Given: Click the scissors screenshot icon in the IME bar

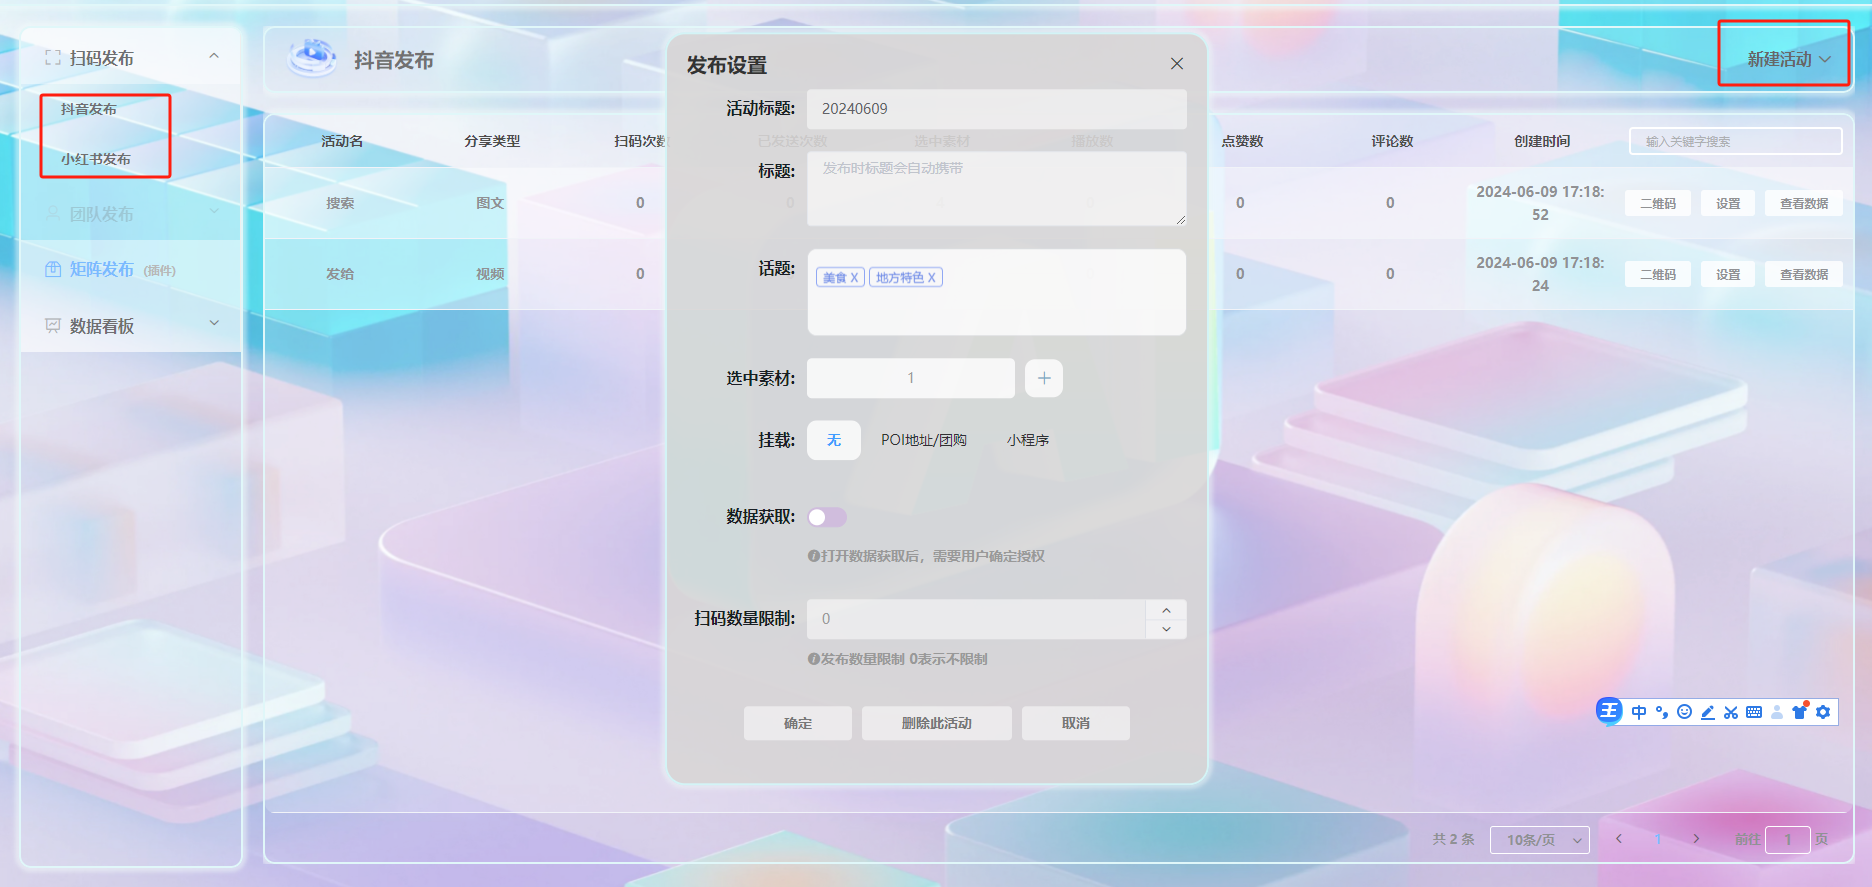Looking at the screenshot, I should [1731, 712].
